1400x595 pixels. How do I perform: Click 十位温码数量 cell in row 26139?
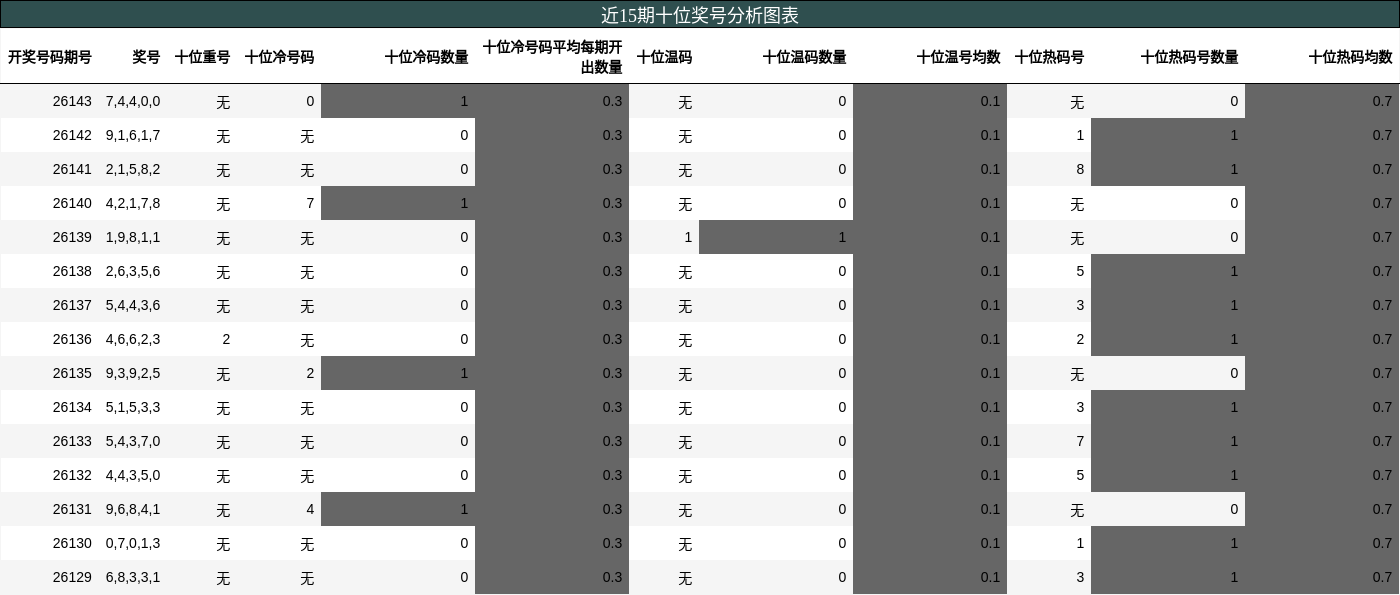776,237
